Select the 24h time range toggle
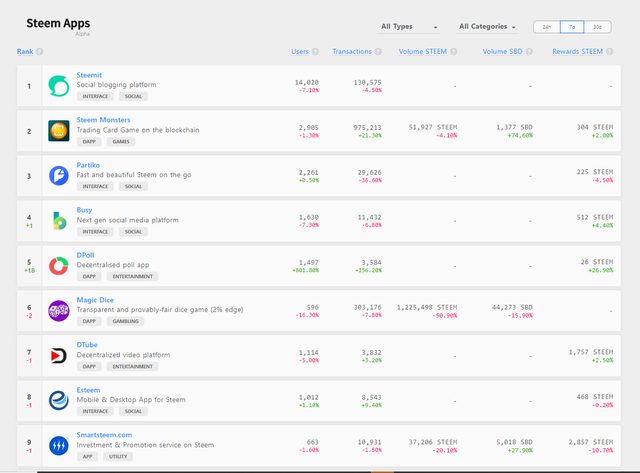 pyautogui.click(x=547, y=27)
